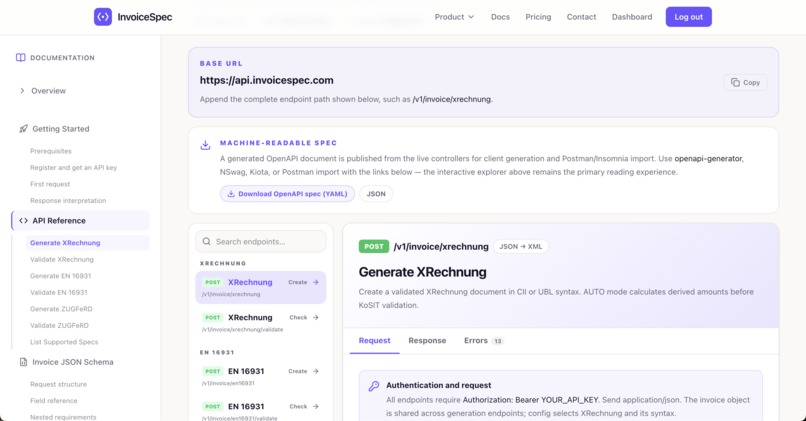Open Request structure in sidebar
Screen dimensions: 806x421
tap(58, 385)
